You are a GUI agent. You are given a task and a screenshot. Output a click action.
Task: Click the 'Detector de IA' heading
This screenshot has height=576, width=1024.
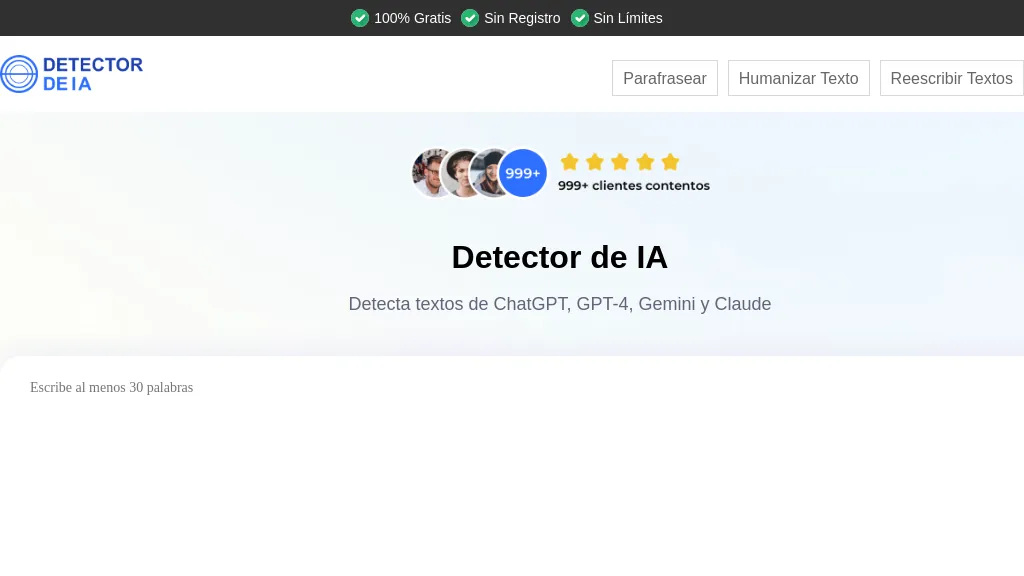point(560,257)
